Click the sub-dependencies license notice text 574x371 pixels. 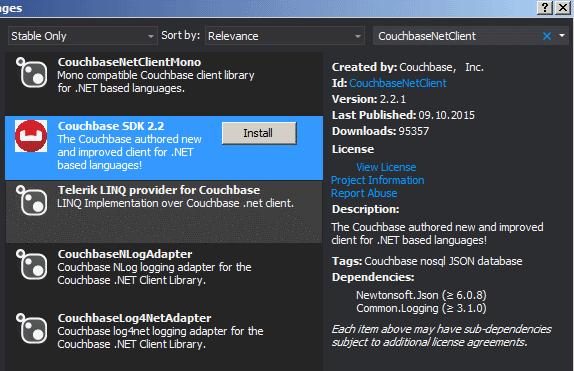pos(441,336)
